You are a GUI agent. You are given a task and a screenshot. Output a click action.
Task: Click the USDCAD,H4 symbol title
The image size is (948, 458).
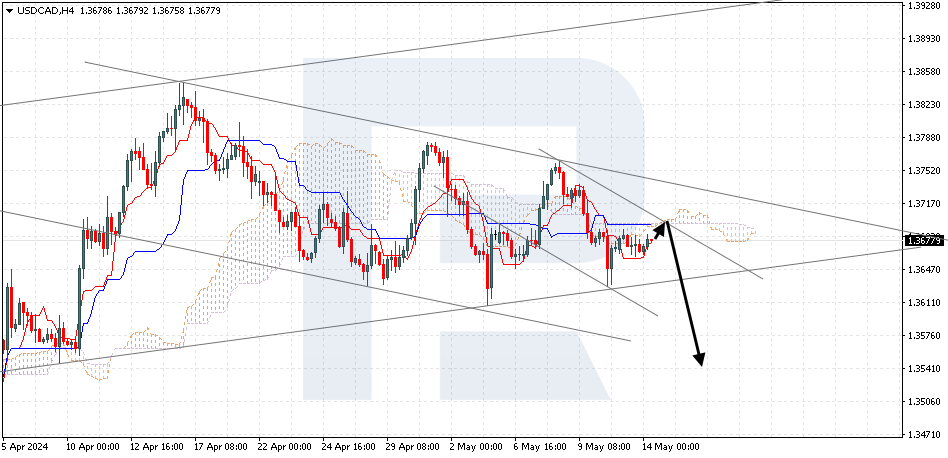[x=44, y=10]
